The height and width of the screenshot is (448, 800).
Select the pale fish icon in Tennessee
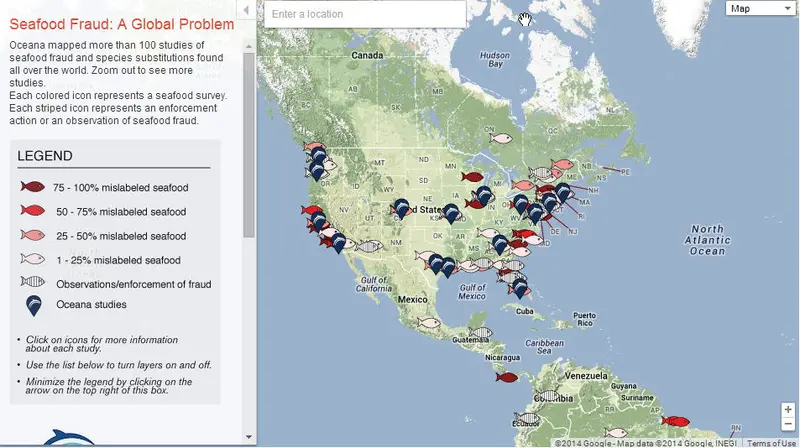click(x=488, y=233)
